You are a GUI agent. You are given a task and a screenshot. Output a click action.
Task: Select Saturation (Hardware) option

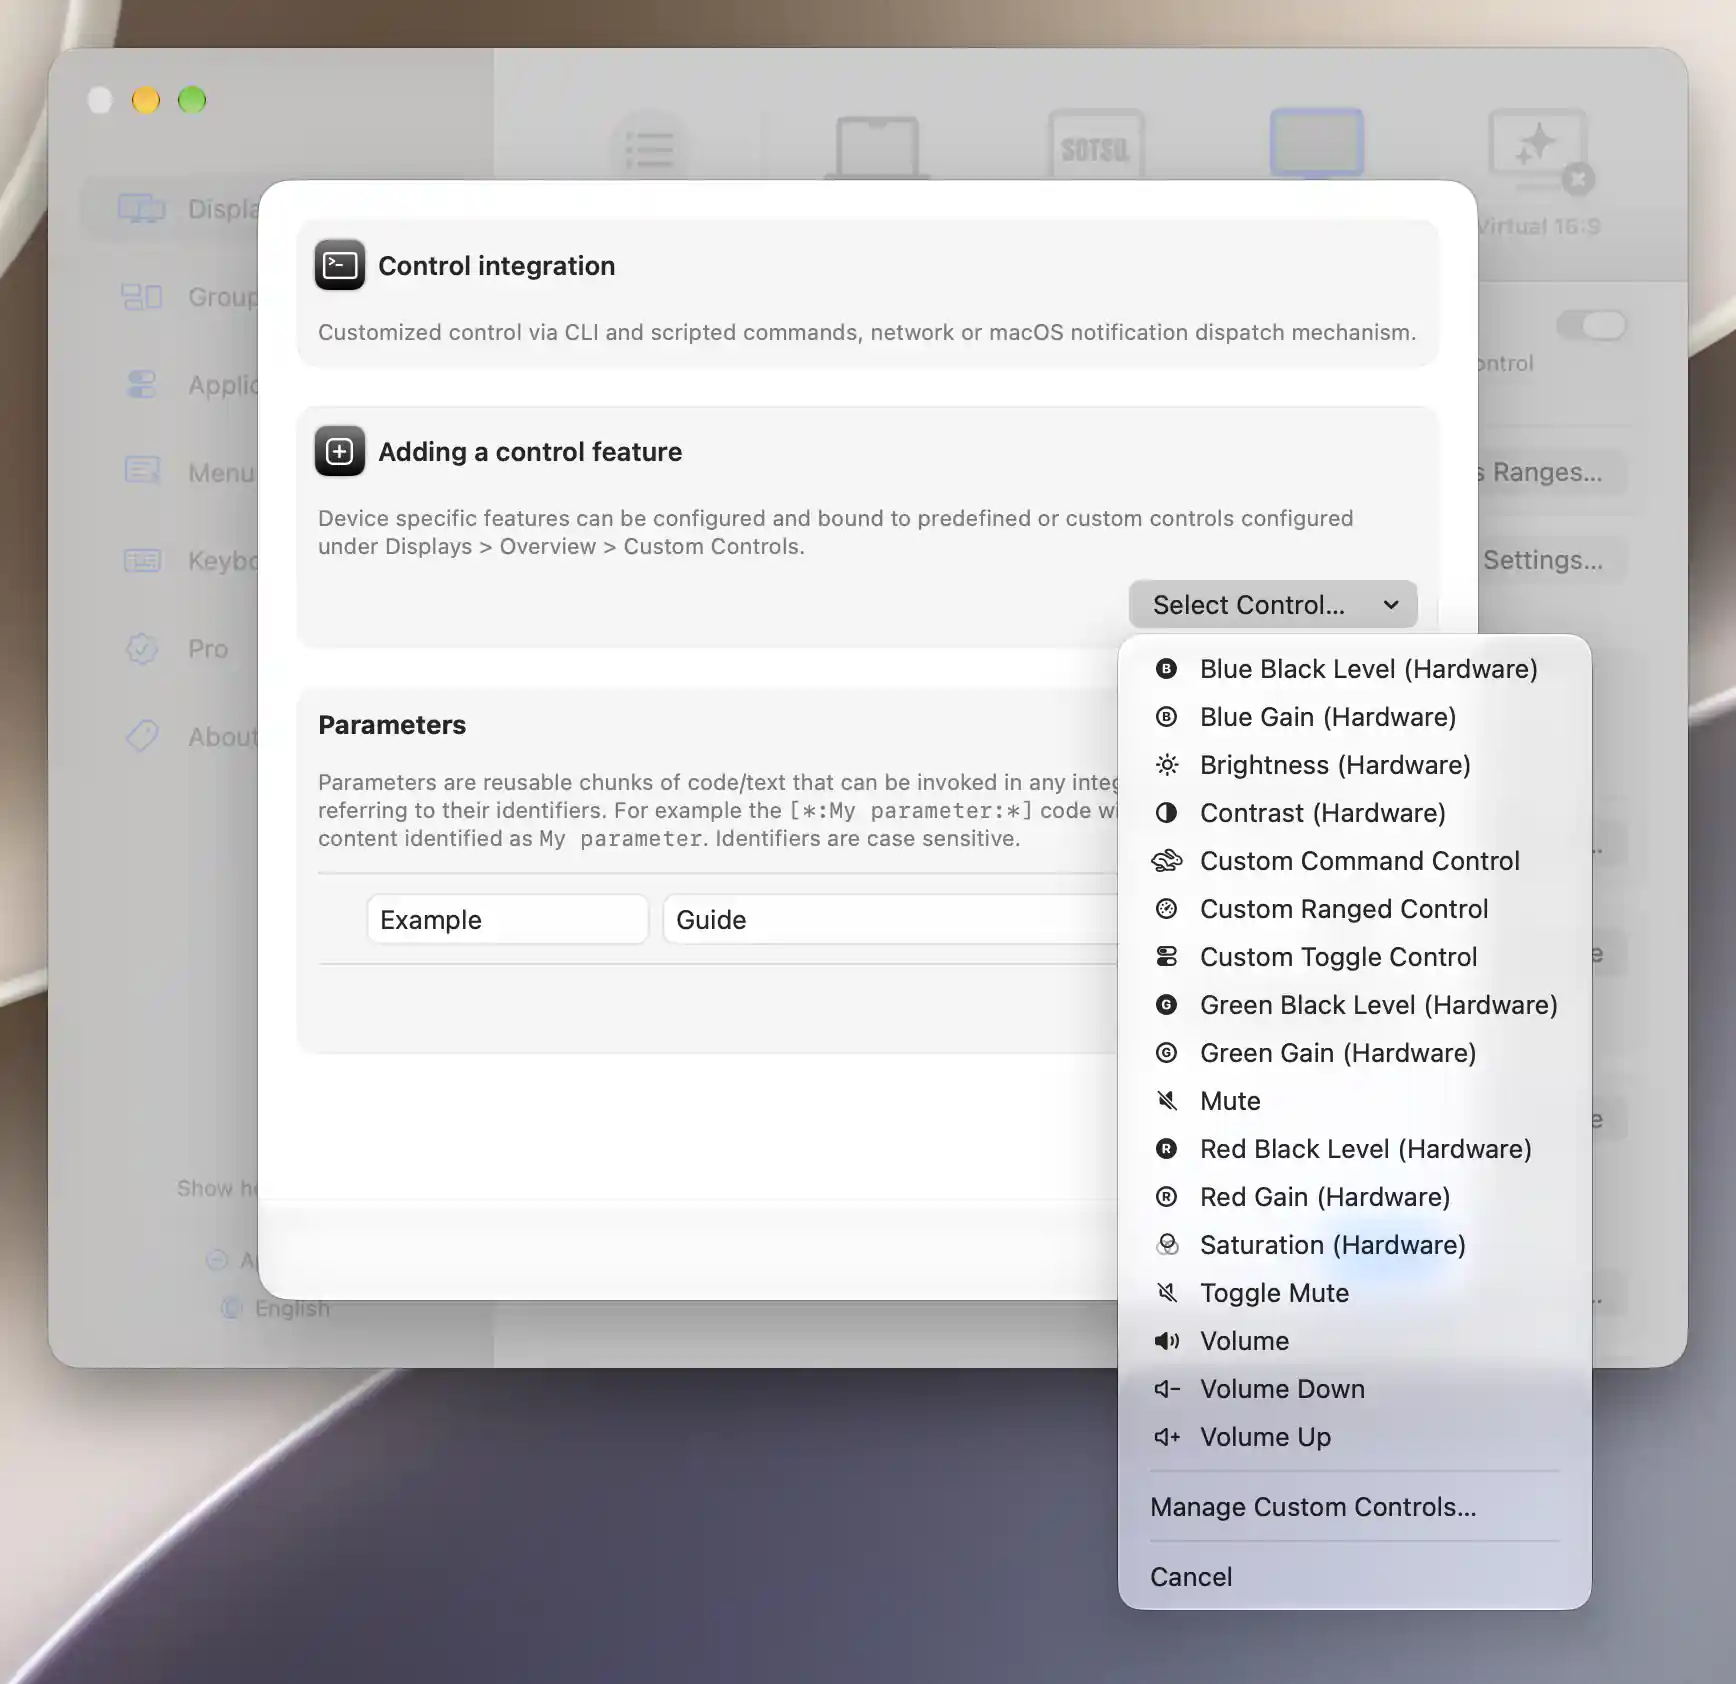(x=1354, y=1245)
